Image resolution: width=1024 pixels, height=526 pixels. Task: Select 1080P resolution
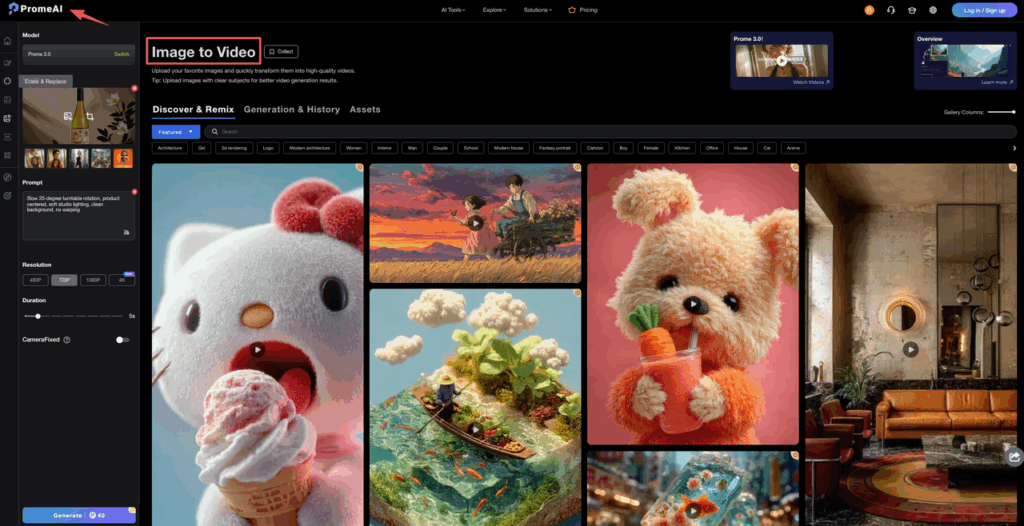(x=93, y=280)
